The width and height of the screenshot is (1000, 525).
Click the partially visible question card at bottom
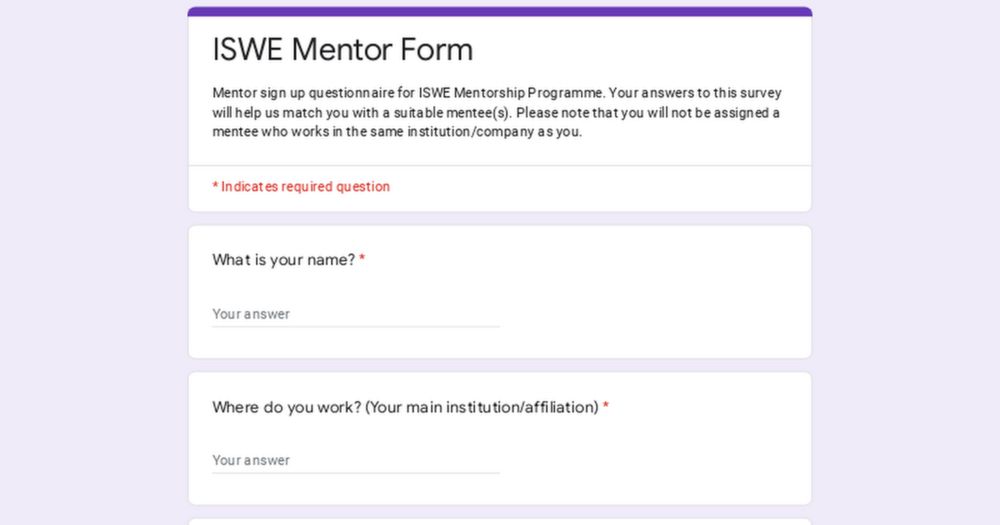[x=500, y=522]
